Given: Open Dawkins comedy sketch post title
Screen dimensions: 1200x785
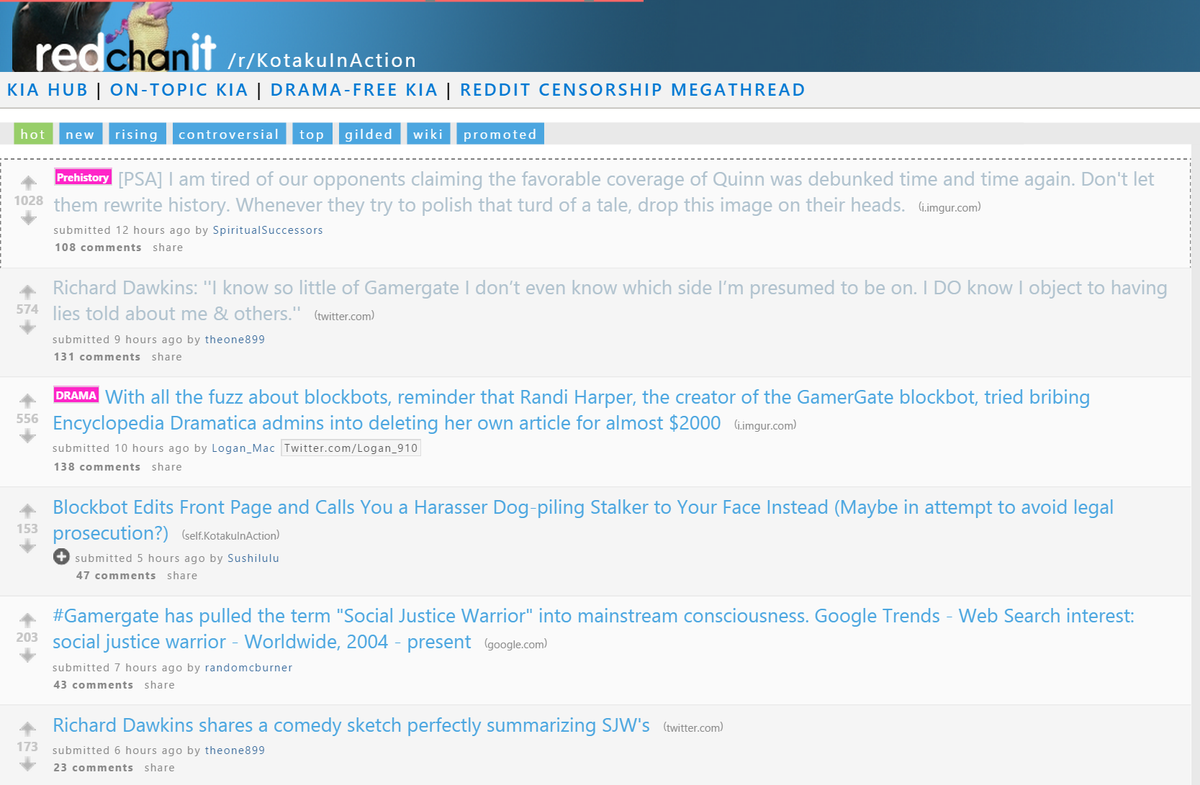Looking at the screenshot, I should [x=351, y=726].
